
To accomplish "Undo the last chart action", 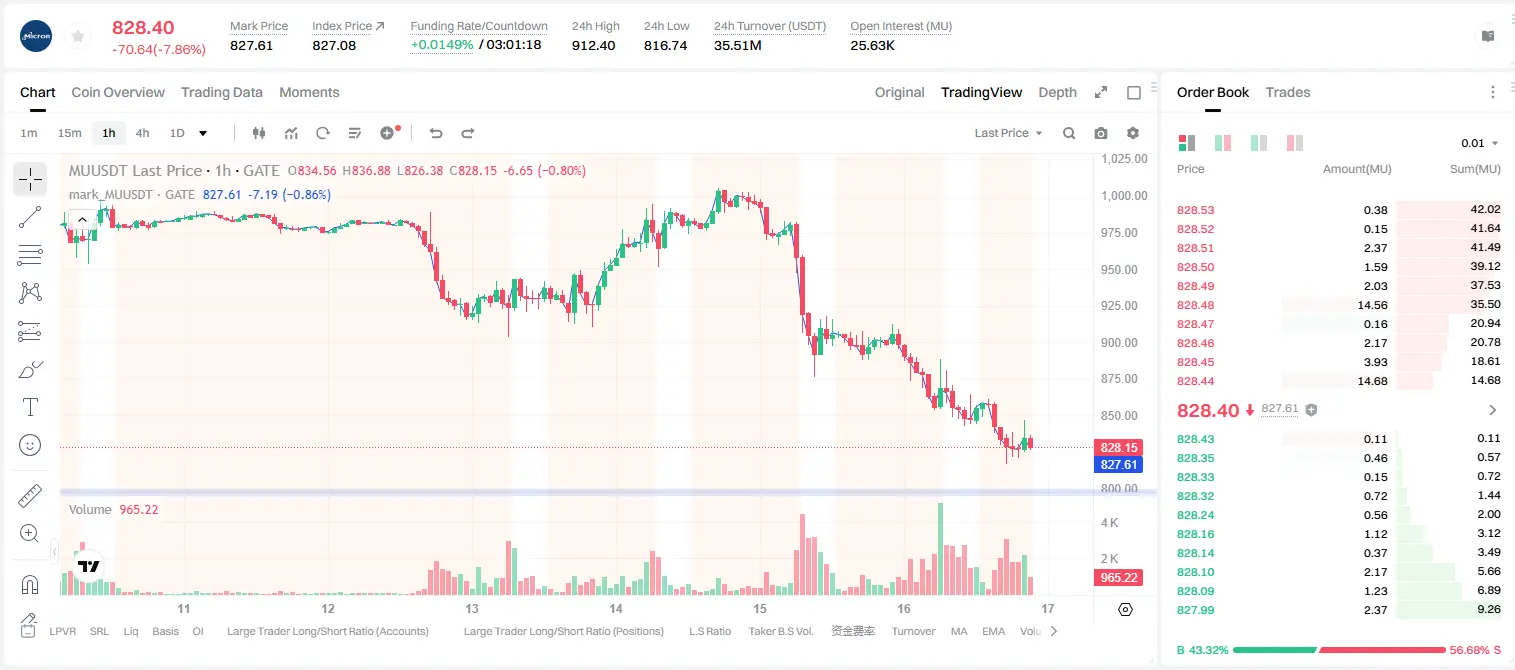I will [x=436, y=133].
